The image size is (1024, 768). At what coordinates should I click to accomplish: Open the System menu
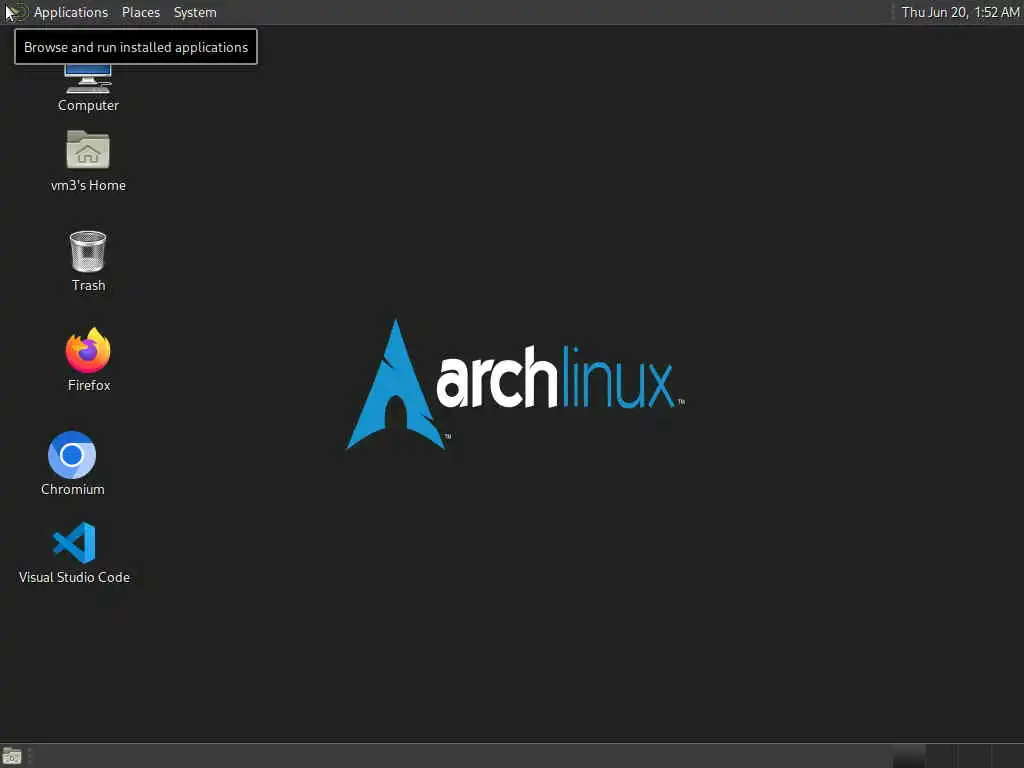pos(195,12)
